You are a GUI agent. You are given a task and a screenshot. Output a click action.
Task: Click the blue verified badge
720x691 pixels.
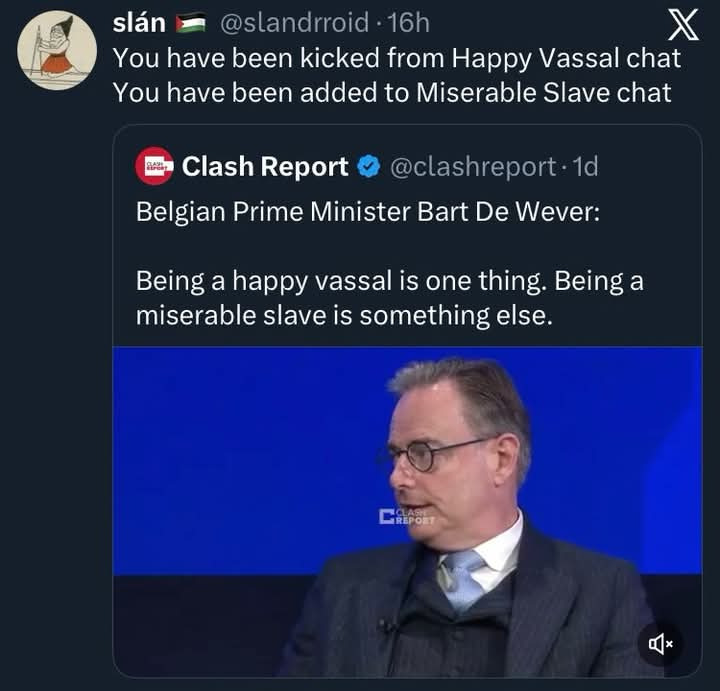(368, 168)
